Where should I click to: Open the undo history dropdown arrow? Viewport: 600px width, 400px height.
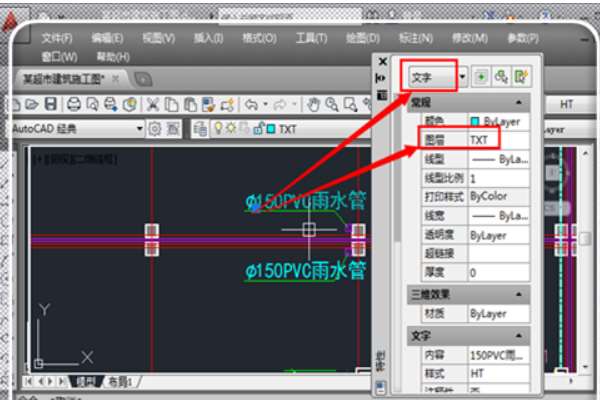[x=265, y=104]
